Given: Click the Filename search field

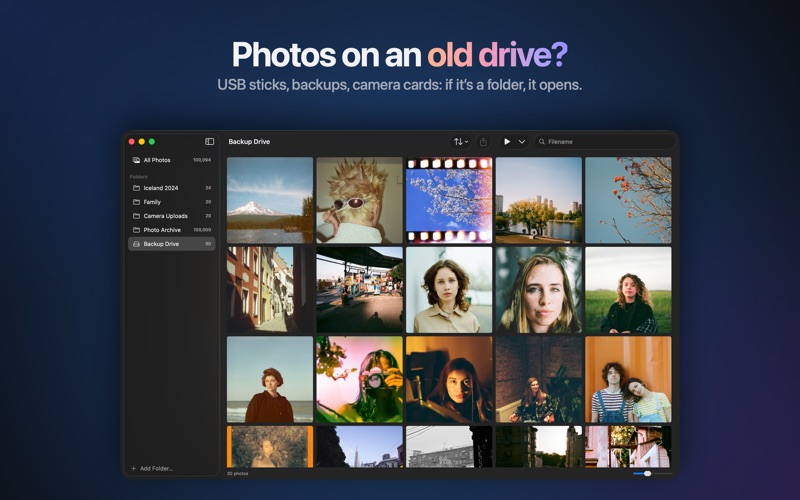Looking at the screenshot, I should [605, 142].
